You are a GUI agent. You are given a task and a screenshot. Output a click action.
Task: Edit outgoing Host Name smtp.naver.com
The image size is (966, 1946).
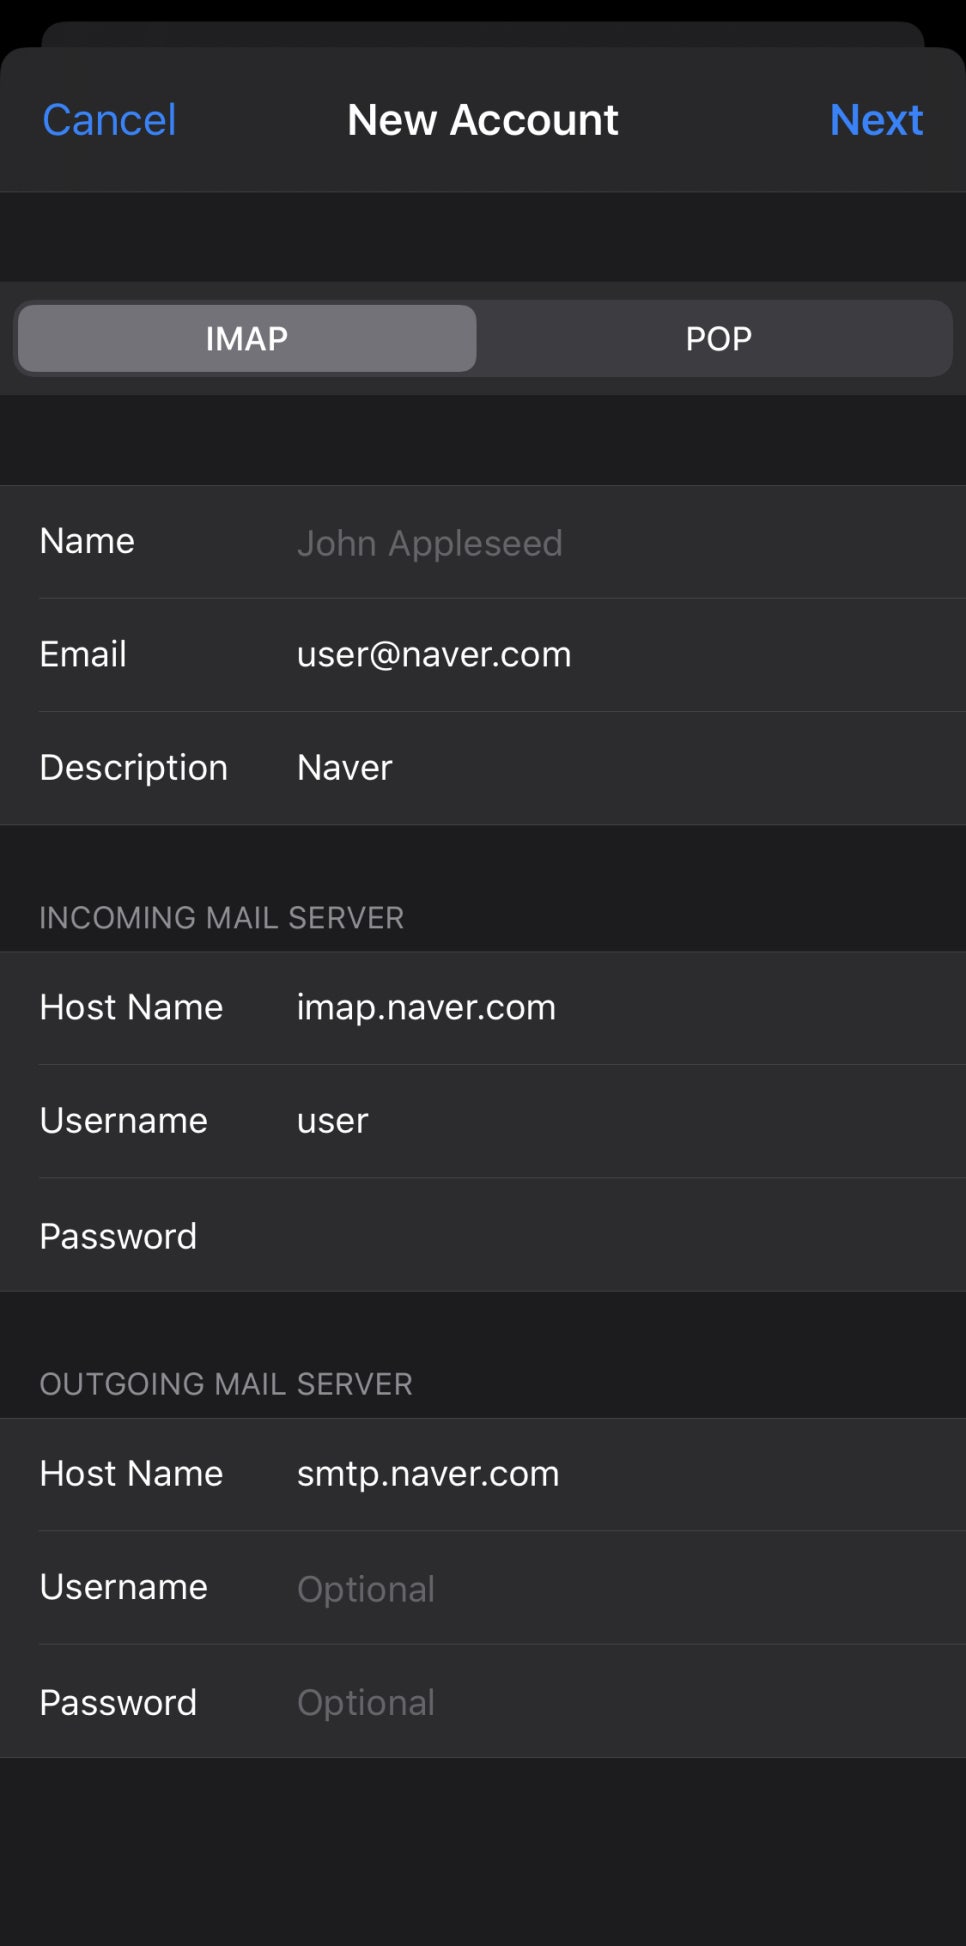483,1474
